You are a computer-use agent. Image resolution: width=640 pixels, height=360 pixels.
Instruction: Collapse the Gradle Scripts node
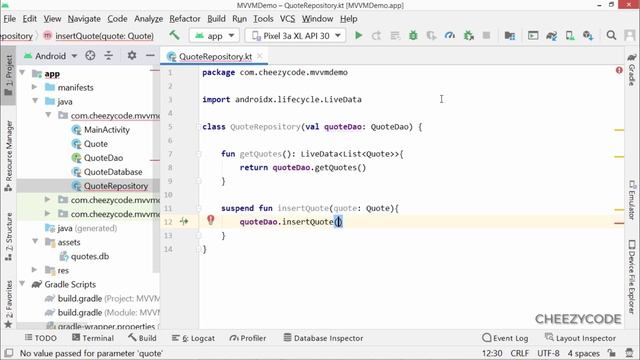(22, 284)
